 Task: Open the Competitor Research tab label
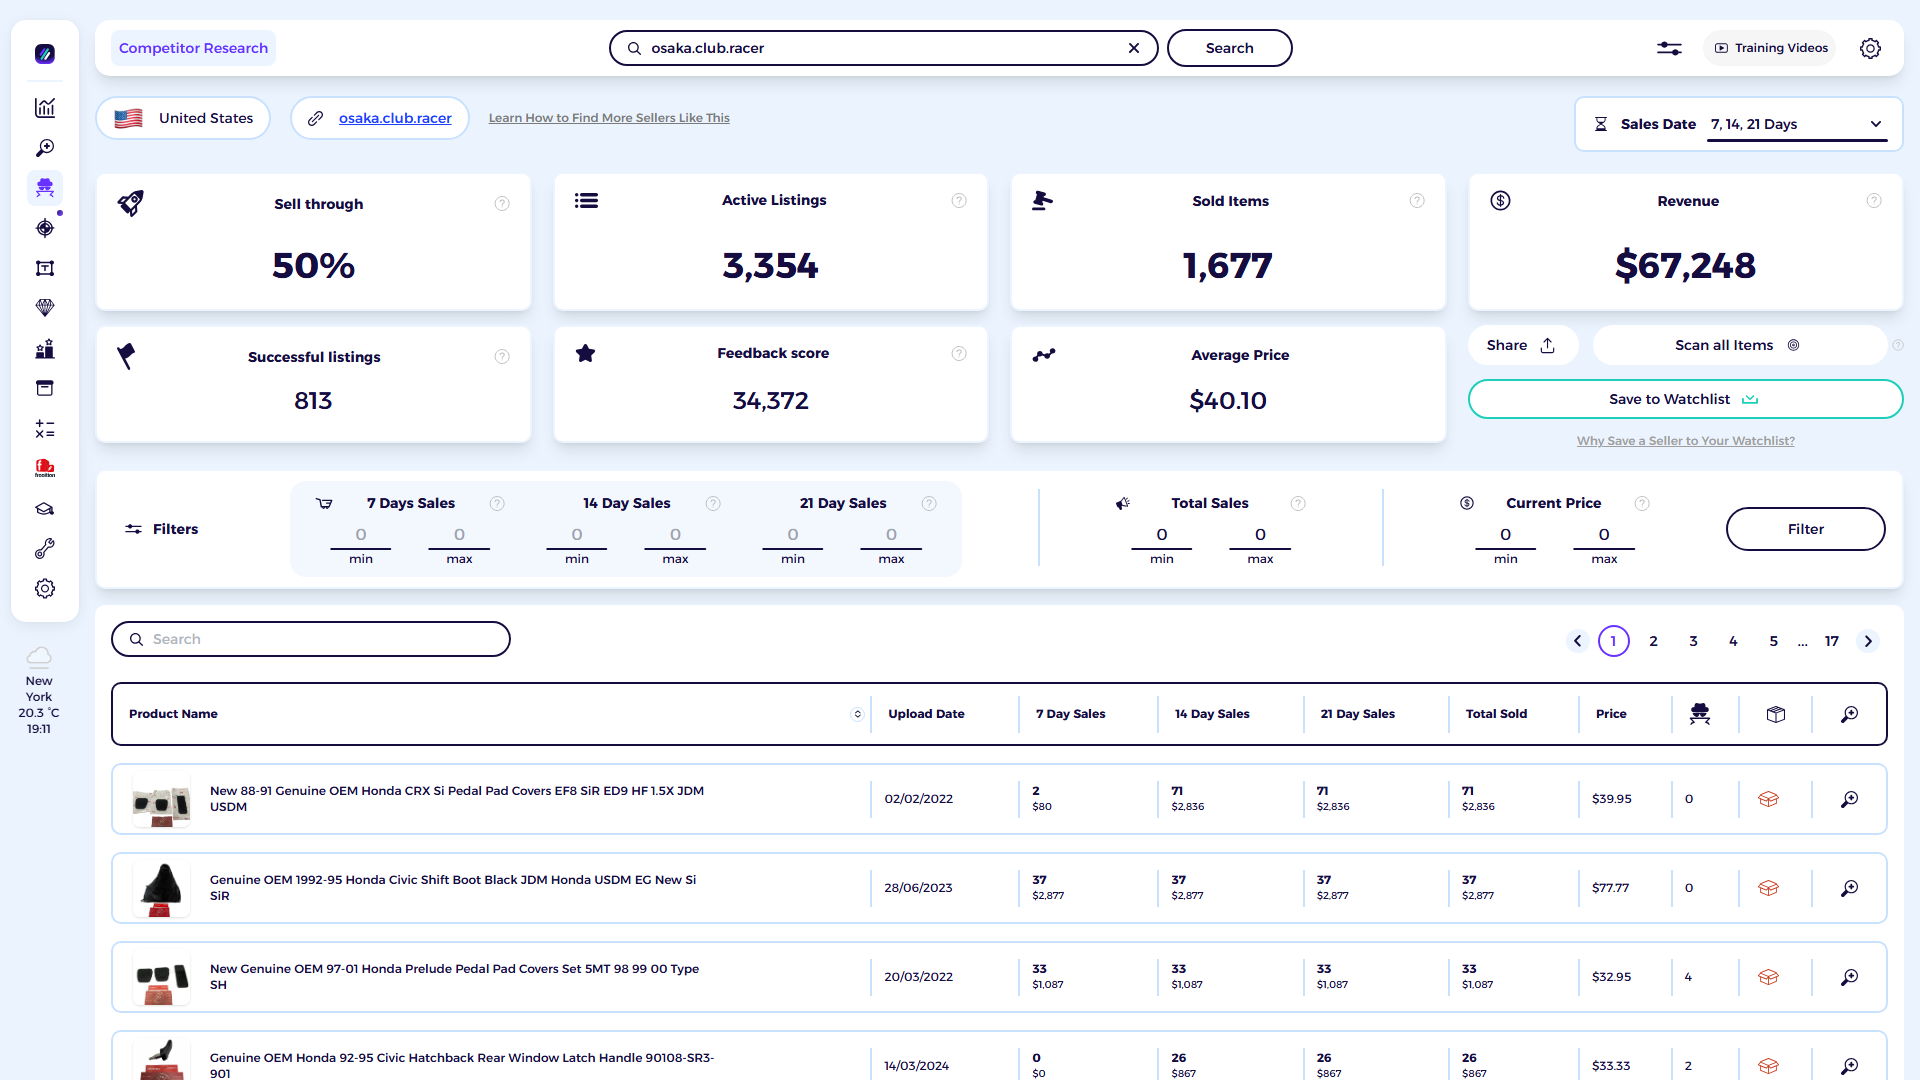coord(193,48)
